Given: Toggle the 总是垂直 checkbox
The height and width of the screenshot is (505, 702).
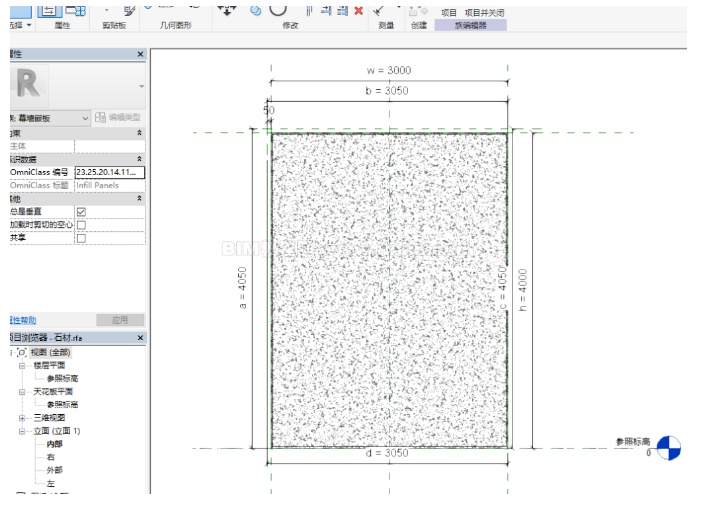Looking at the screenshot, I should click(81, 212).
